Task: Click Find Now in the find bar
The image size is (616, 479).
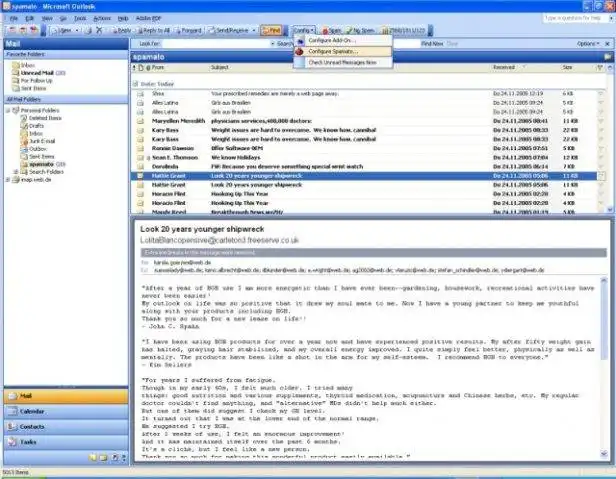Action: [x=432, y=44]
